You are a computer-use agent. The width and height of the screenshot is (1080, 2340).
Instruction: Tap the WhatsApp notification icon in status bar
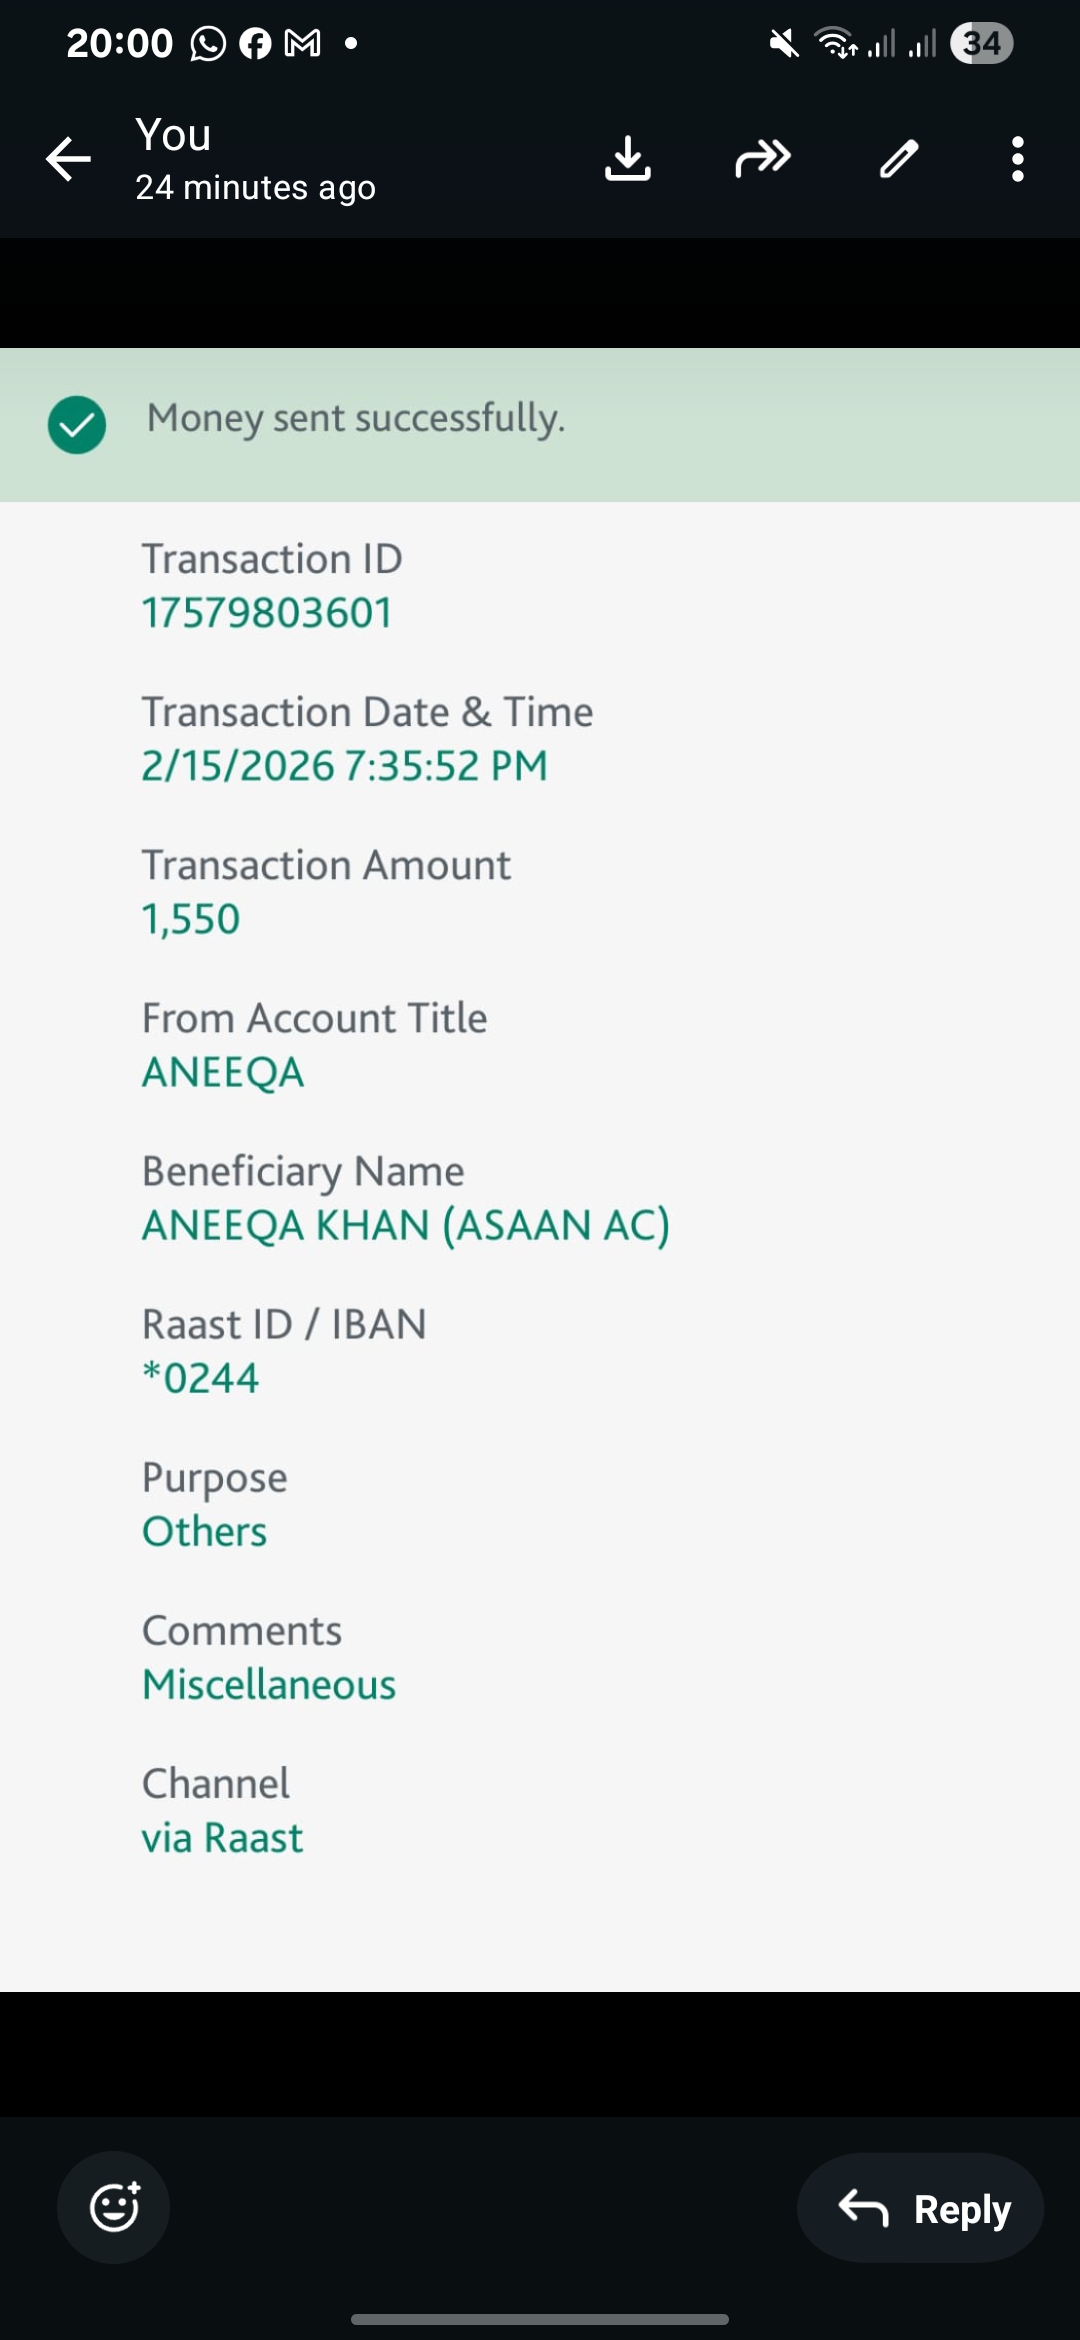[x=208, y=44]
